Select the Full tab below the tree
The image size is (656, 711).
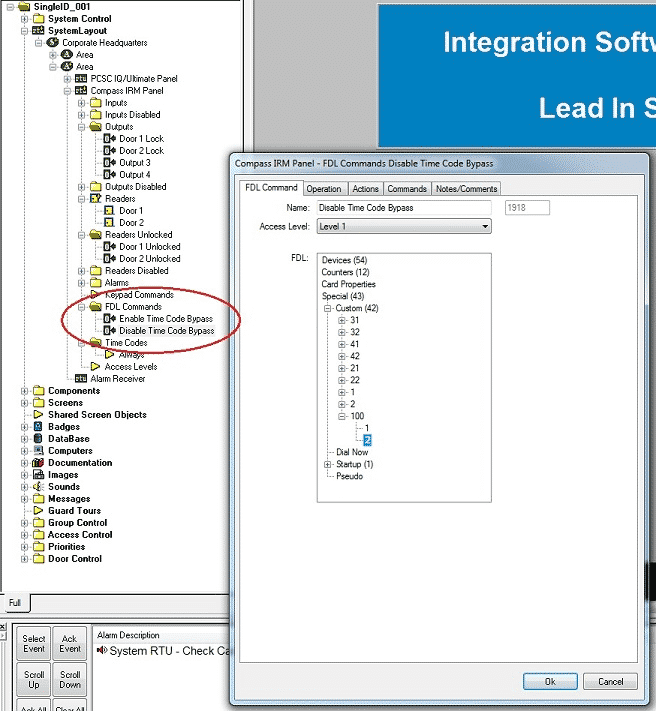tap(15, 603)
